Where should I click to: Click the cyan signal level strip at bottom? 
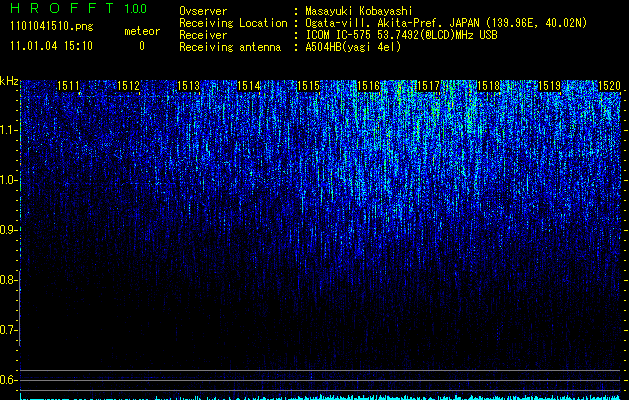click(x=321, y=398)
